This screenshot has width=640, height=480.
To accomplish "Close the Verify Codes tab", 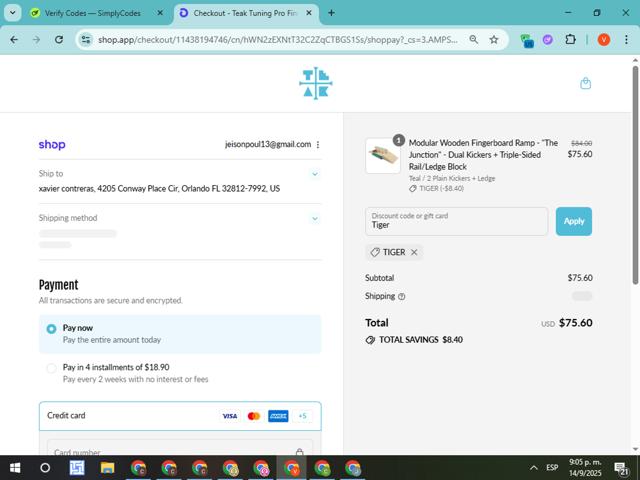I will click(x=160, y=13).
